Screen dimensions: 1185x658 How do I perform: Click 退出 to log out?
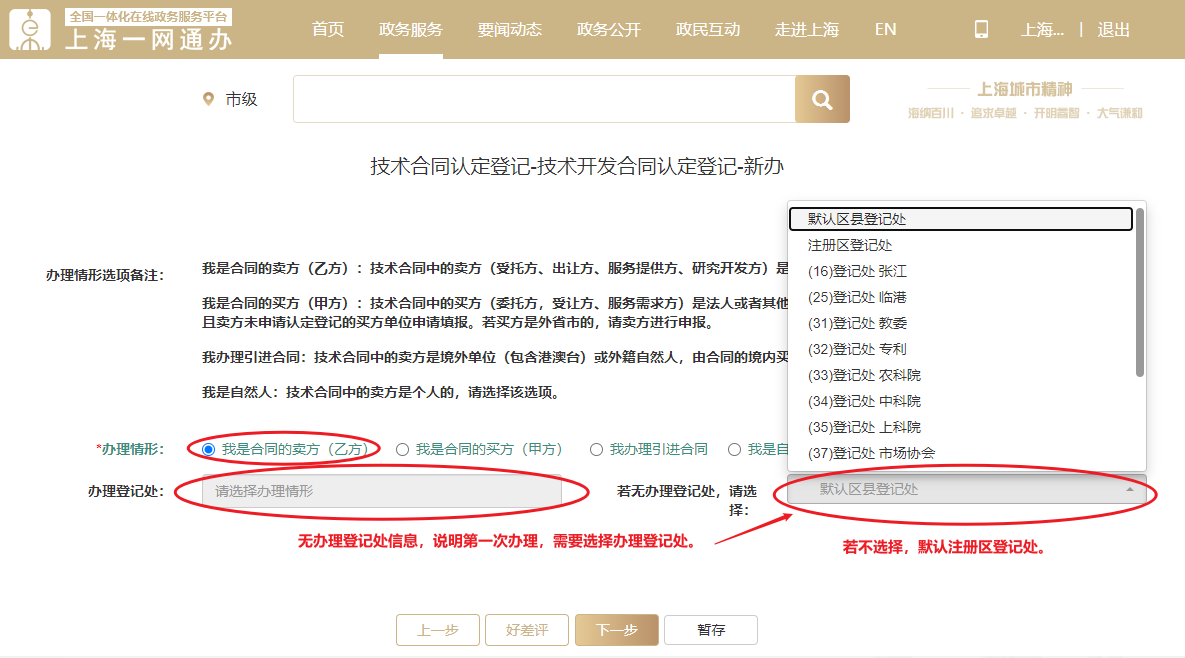point(1114,30)
